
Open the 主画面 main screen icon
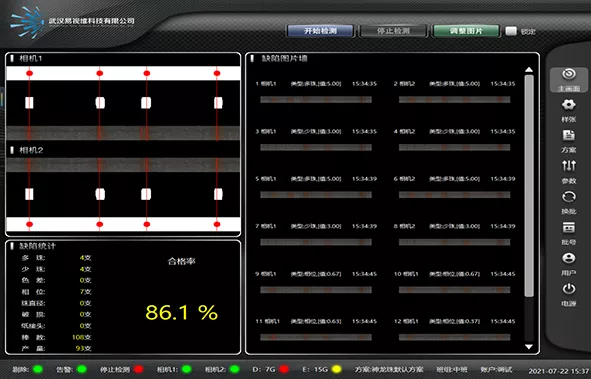click(569, 74)
